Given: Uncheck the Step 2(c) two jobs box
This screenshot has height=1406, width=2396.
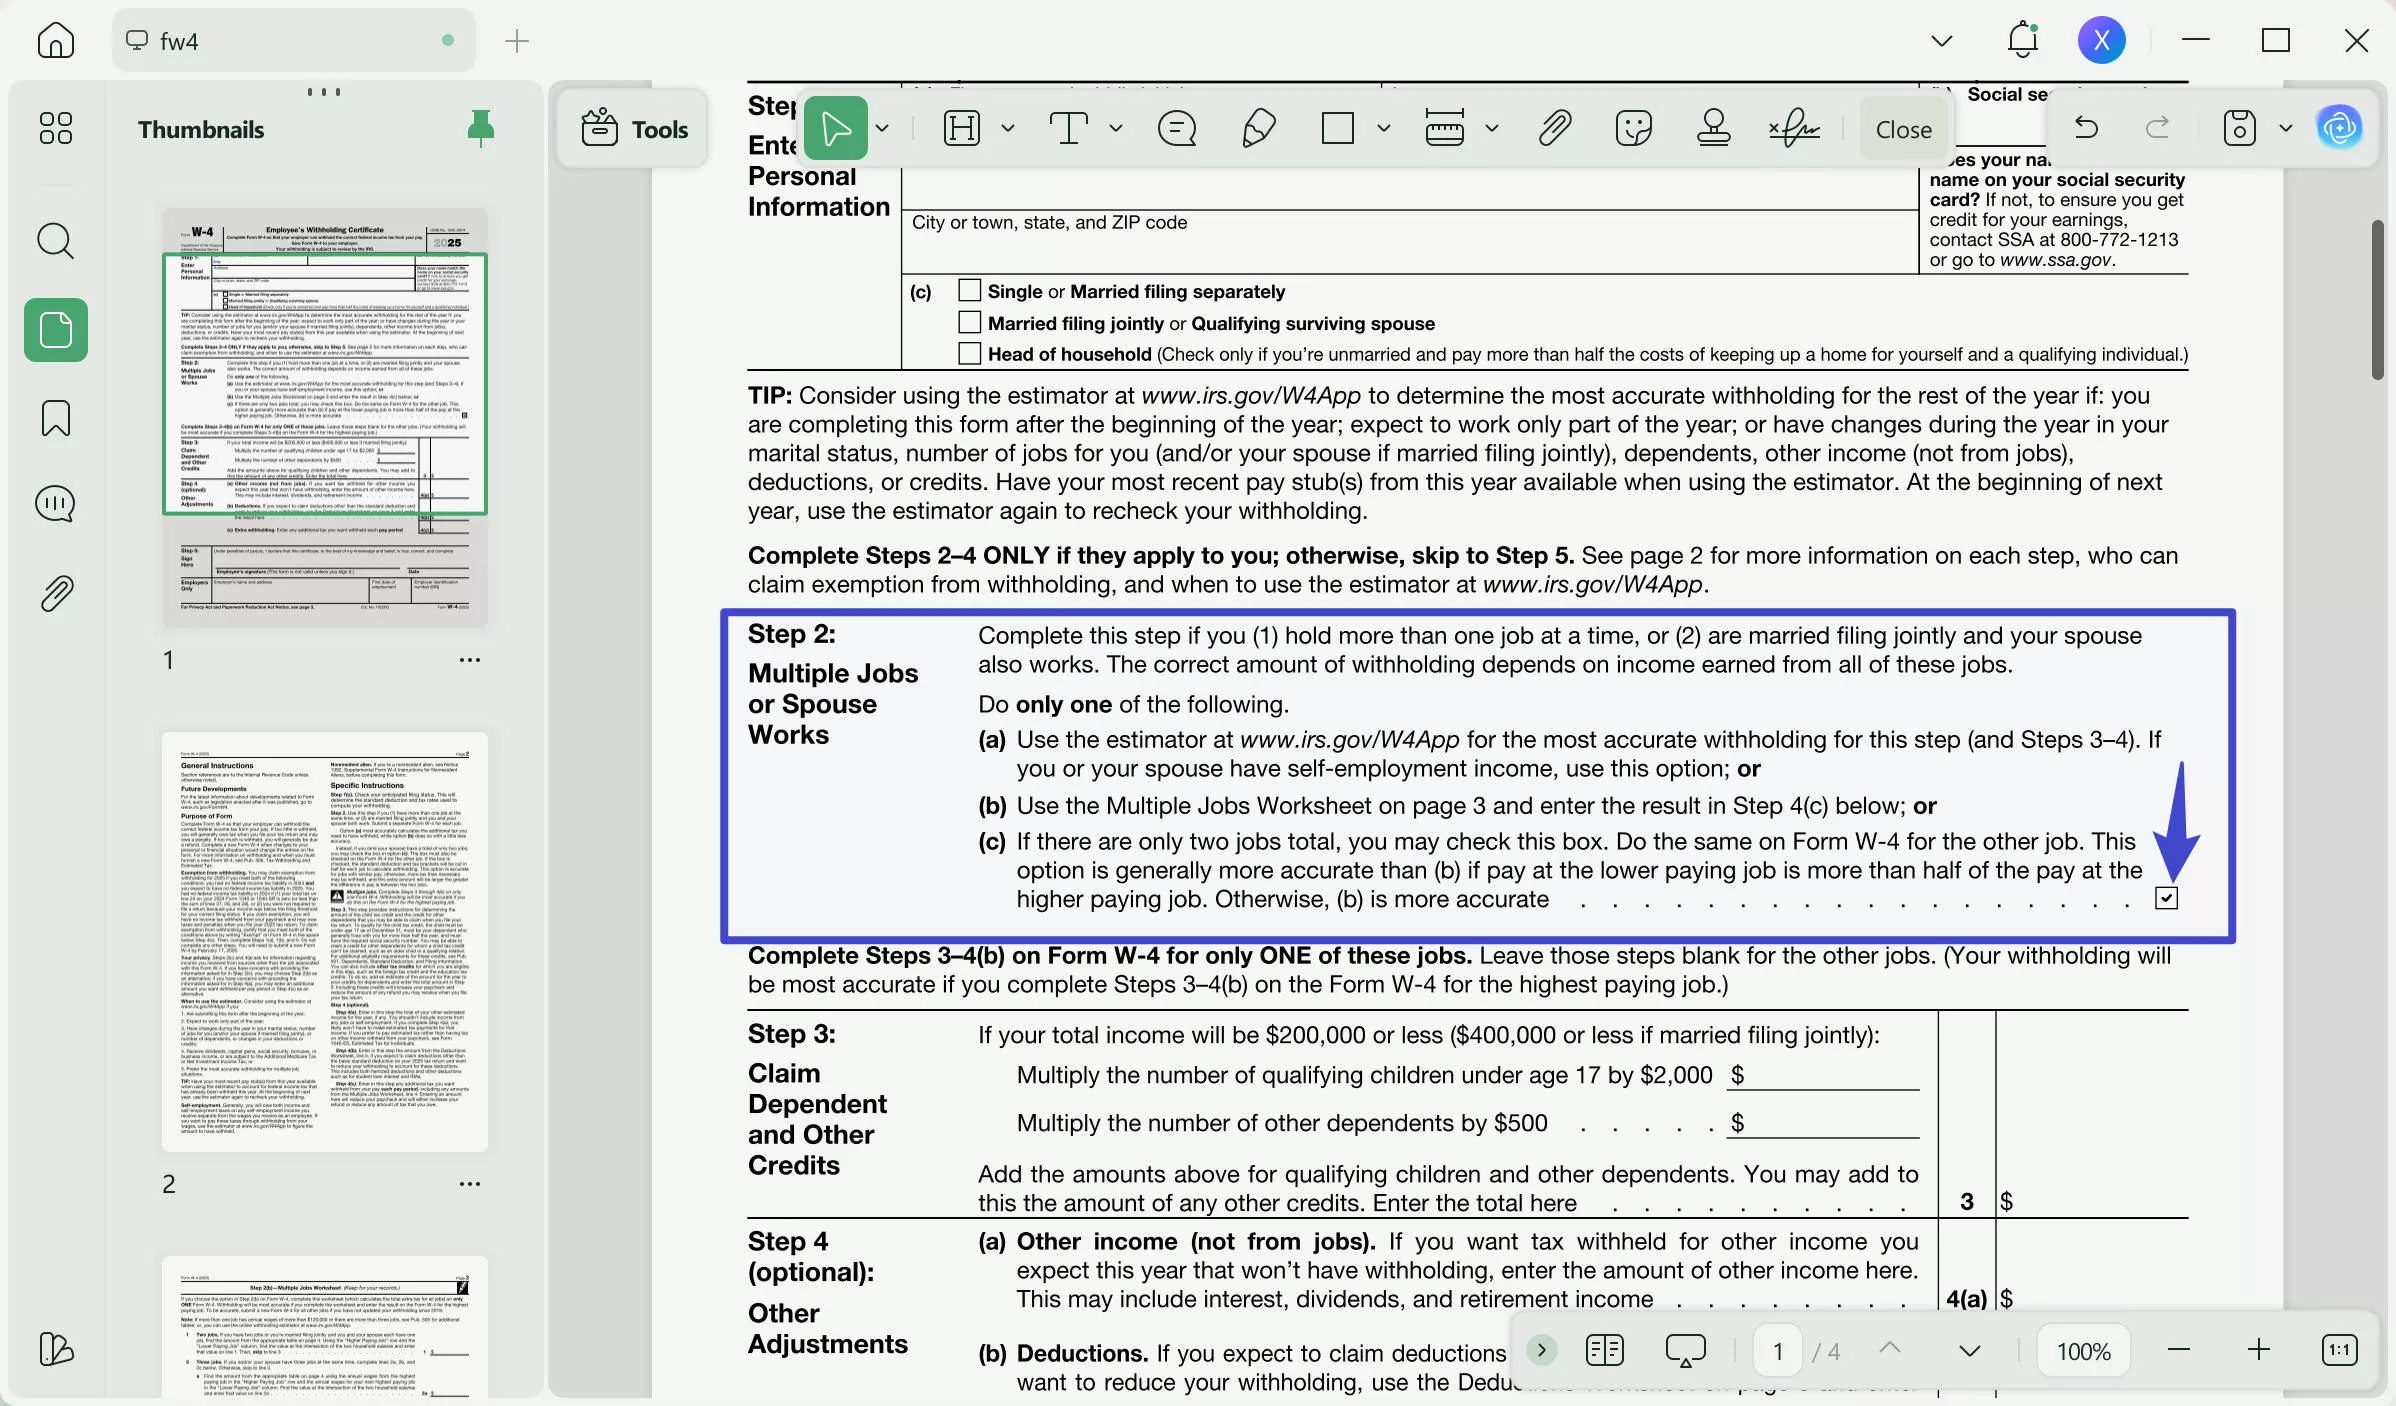Looking at the screenshot, I should pyautogui.click(x=2167, y=899).
